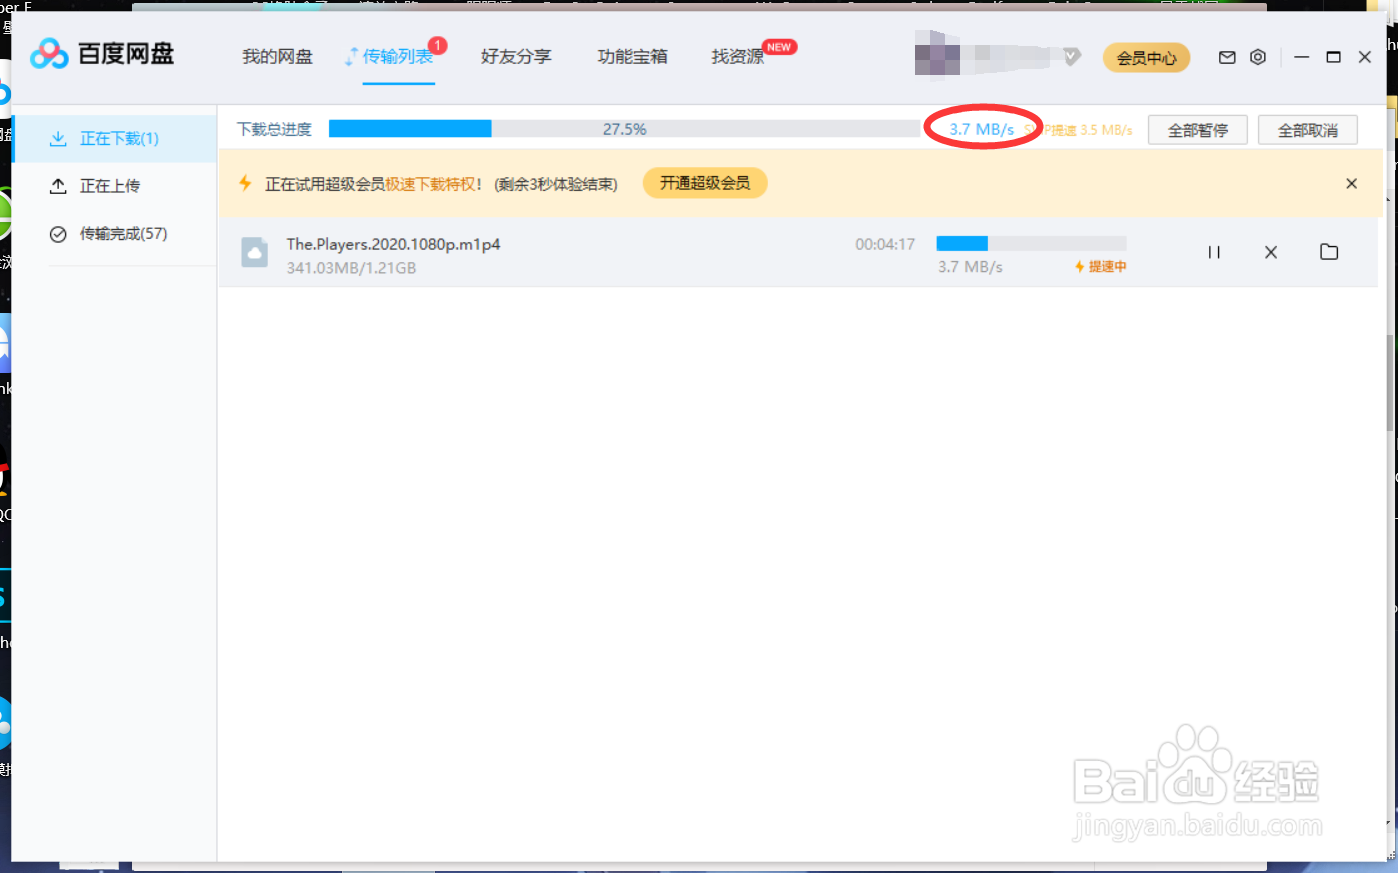Screen dimensions: 1398x873
Task: Click the 开通超级会员 button
Action: (x=705, y=183)
